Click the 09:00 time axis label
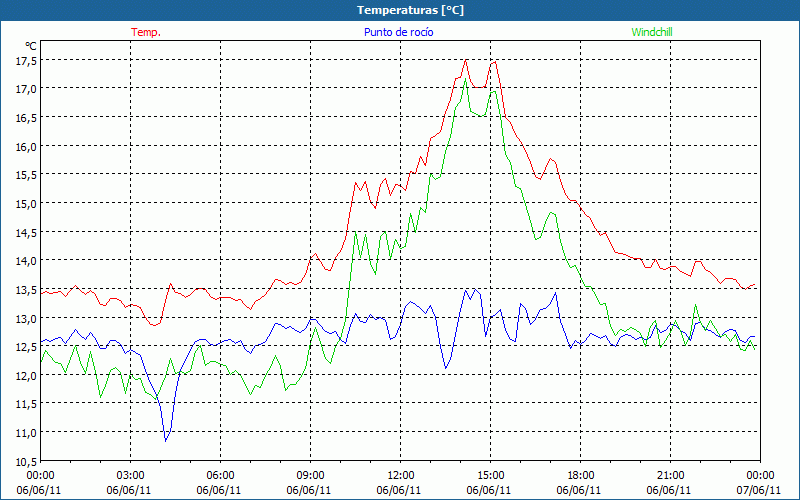The height and width of the screenshot is (500, 800). pyautogui.click(x=310, y=476)
